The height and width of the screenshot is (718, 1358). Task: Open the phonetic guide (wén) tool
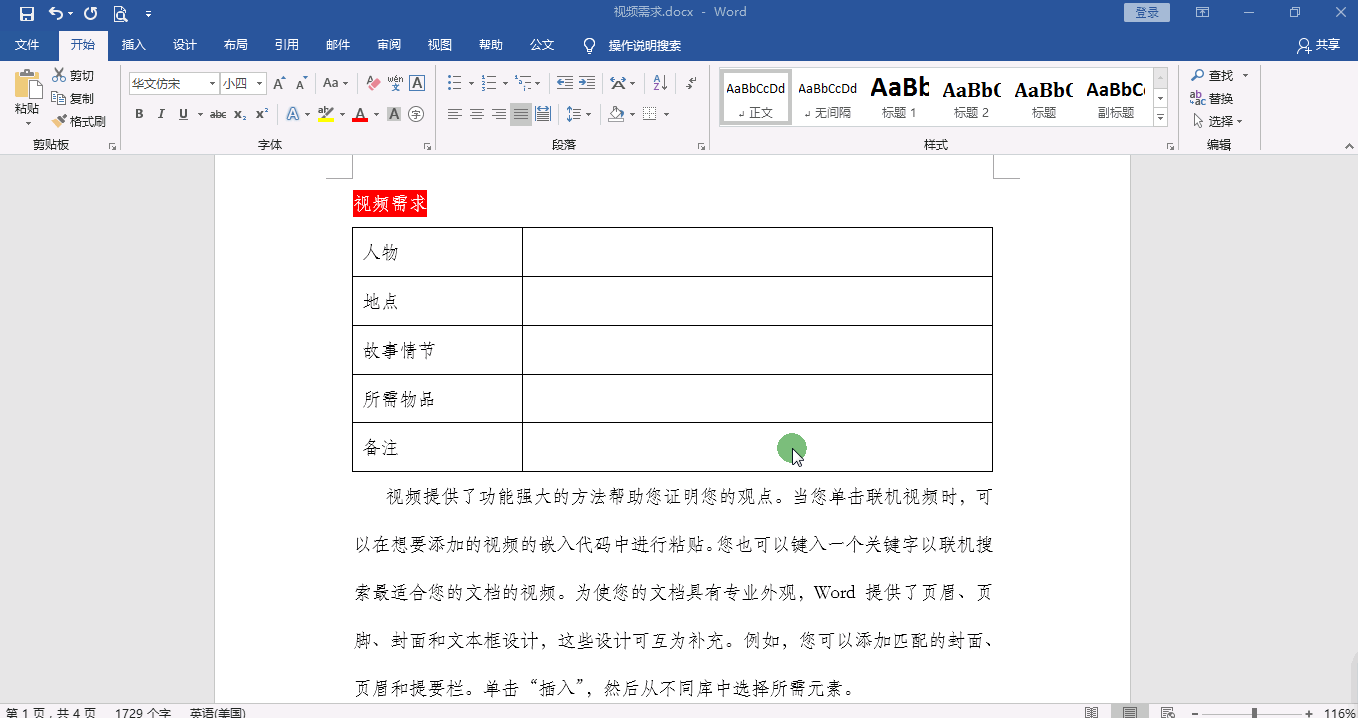click(395, 84)
